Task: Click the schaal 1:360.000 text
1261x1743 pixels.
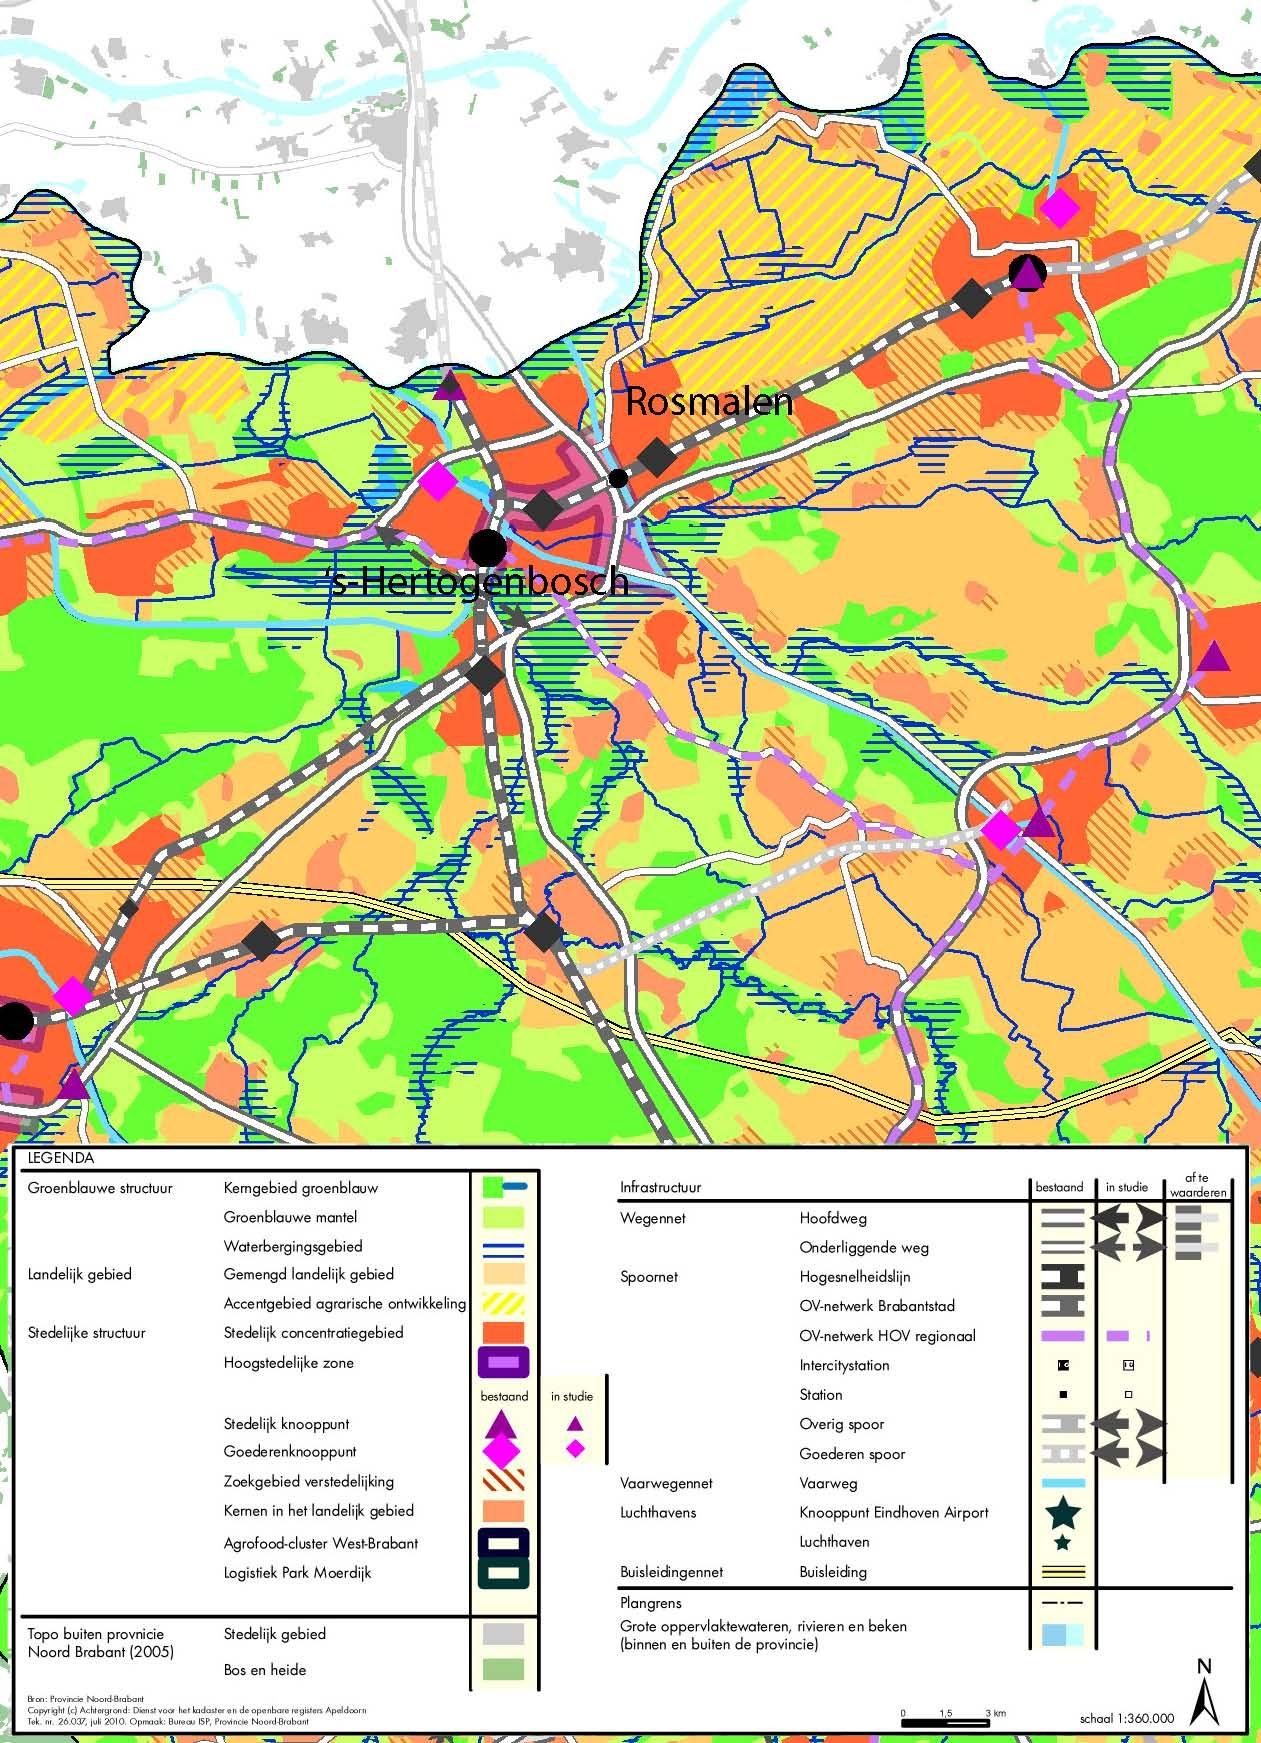Action: click(1127, 1719)
